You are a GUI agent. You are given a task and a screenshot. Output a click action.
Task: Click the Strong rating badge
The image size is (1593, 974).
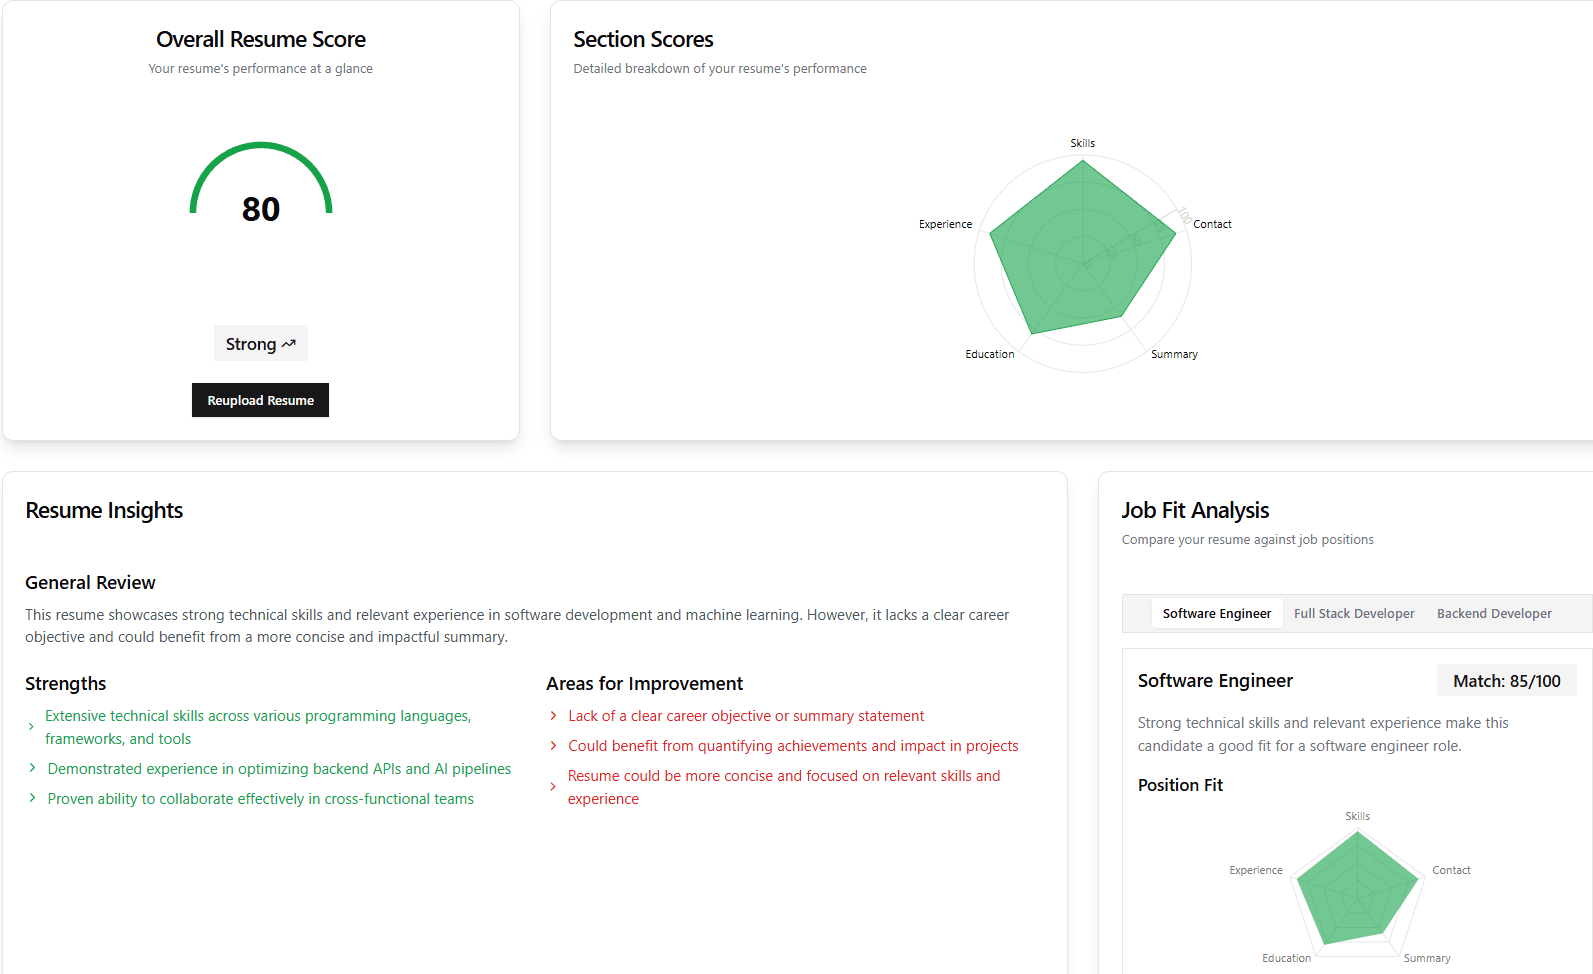tap(251, 343)
